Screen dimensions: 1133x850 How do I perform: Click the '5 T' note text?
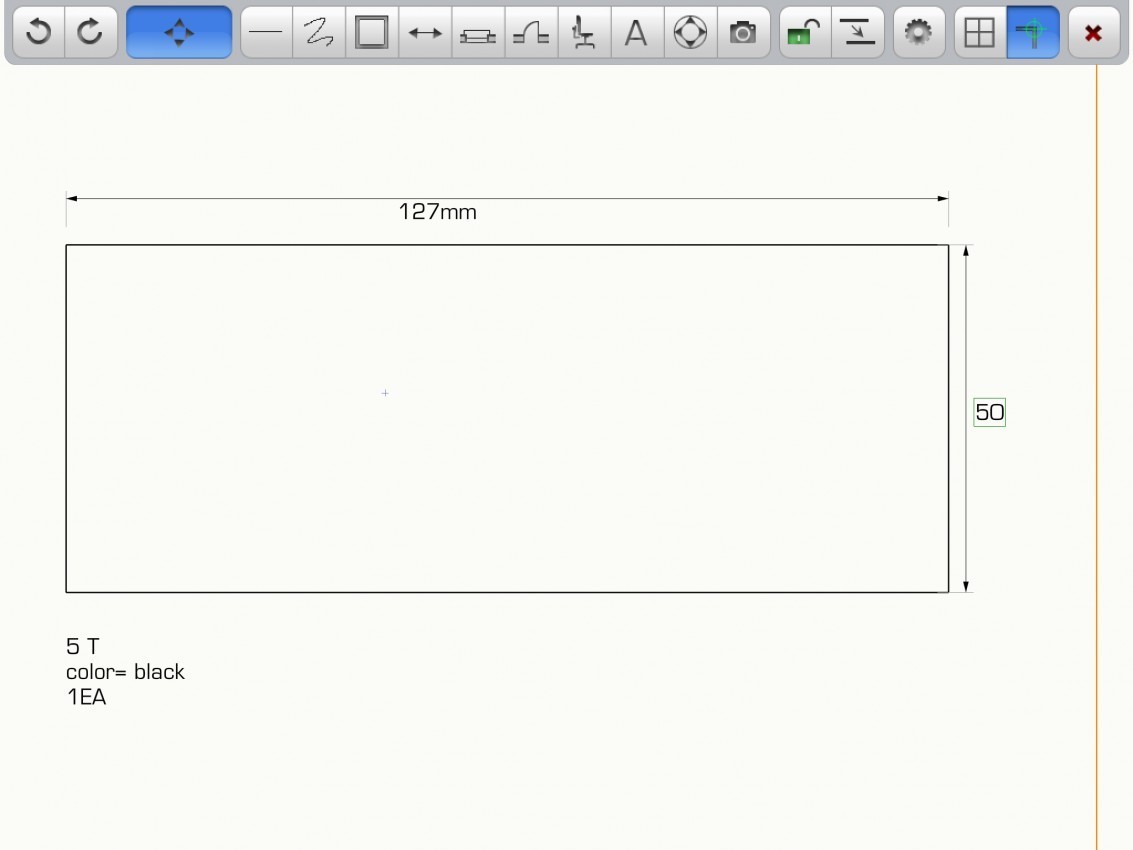(82, 645)
